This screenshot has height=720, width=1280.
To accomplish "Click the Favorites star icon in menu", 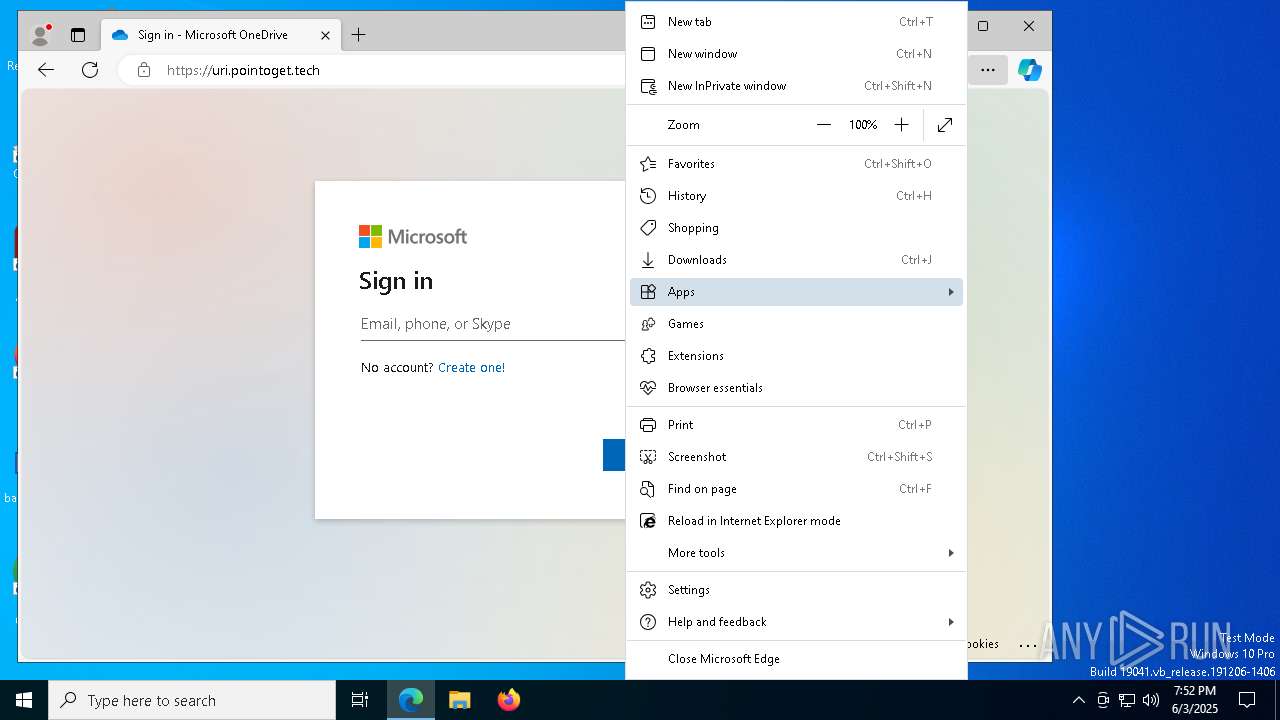I will pos(648,164).
